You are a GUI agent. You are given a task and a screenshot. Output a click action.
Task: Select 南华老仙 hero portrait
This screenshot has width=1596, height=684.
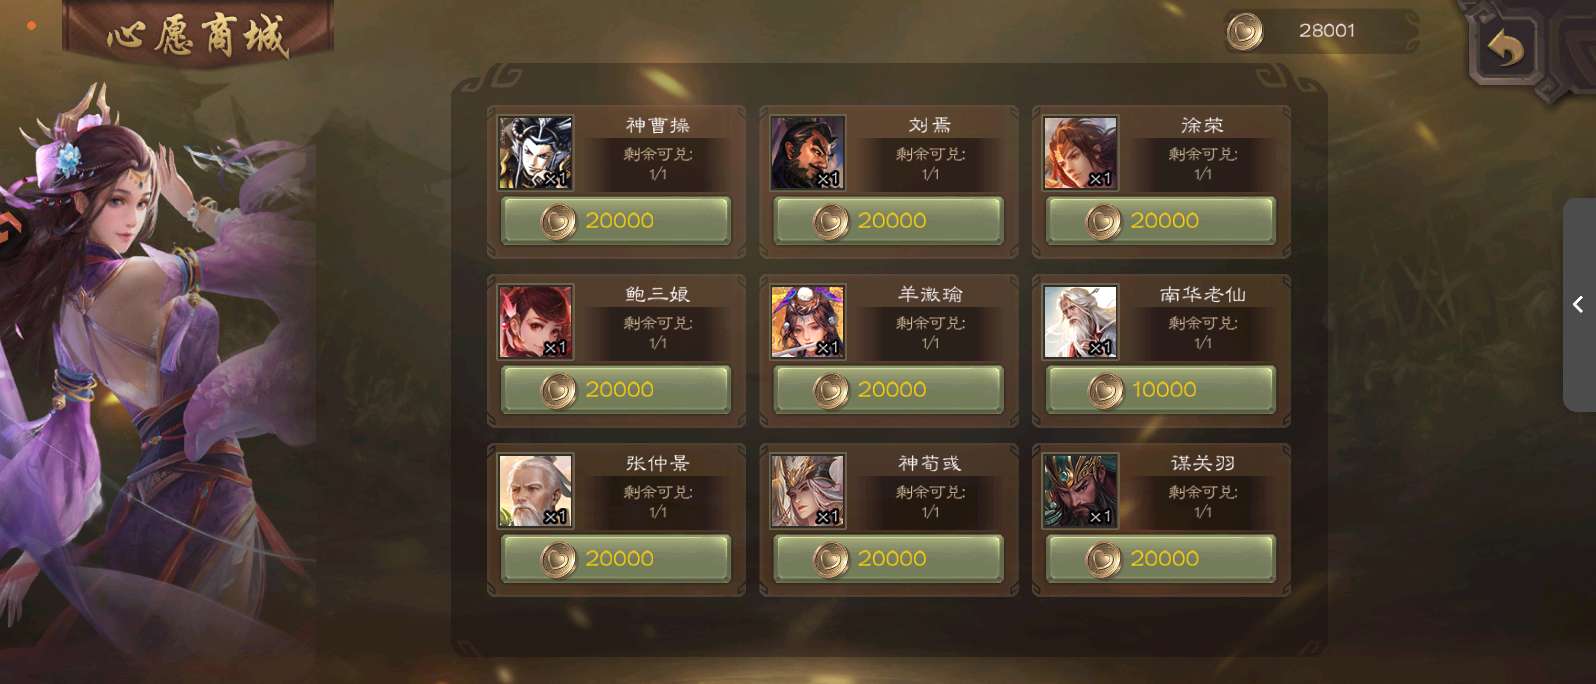tap(1080, 321)
